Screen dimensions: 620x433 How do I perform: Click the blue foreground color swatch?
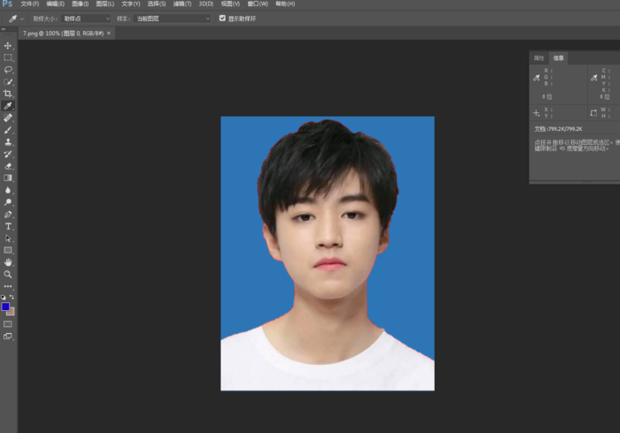click(x=6, y=307)
